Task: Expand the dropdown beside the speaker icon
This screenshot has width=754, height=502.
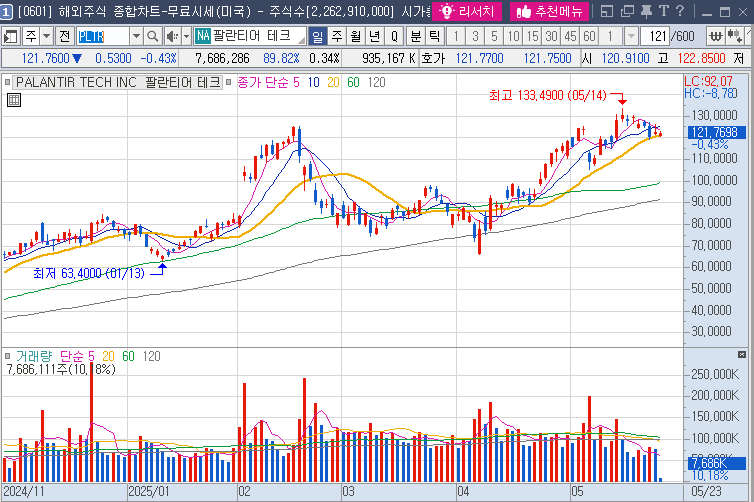Action: click(x=187, y=36)
